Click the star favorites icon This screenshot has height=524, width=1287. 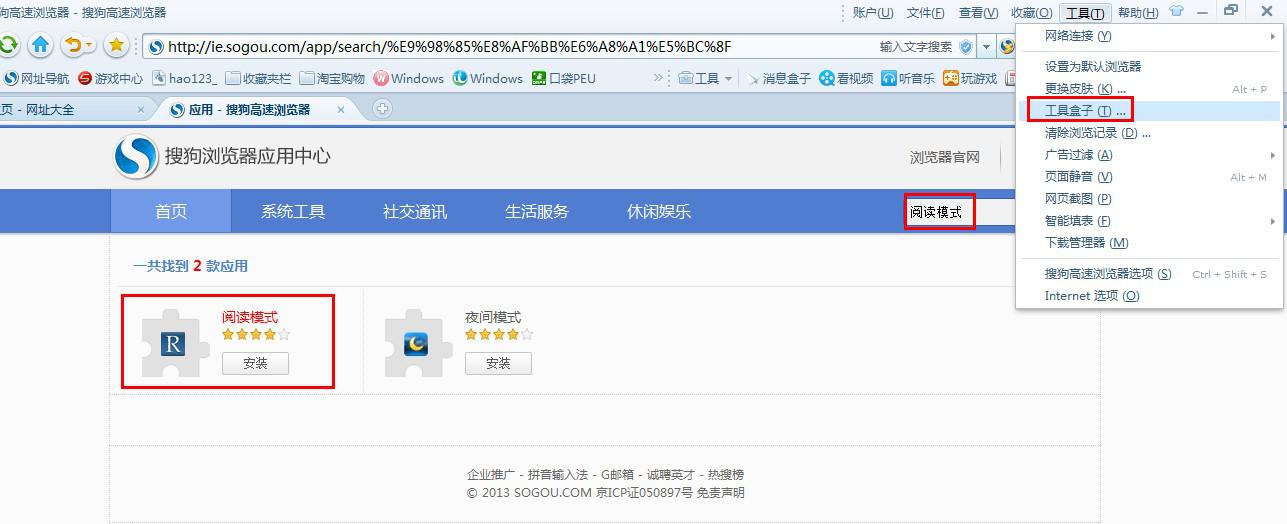coord(116,45)
